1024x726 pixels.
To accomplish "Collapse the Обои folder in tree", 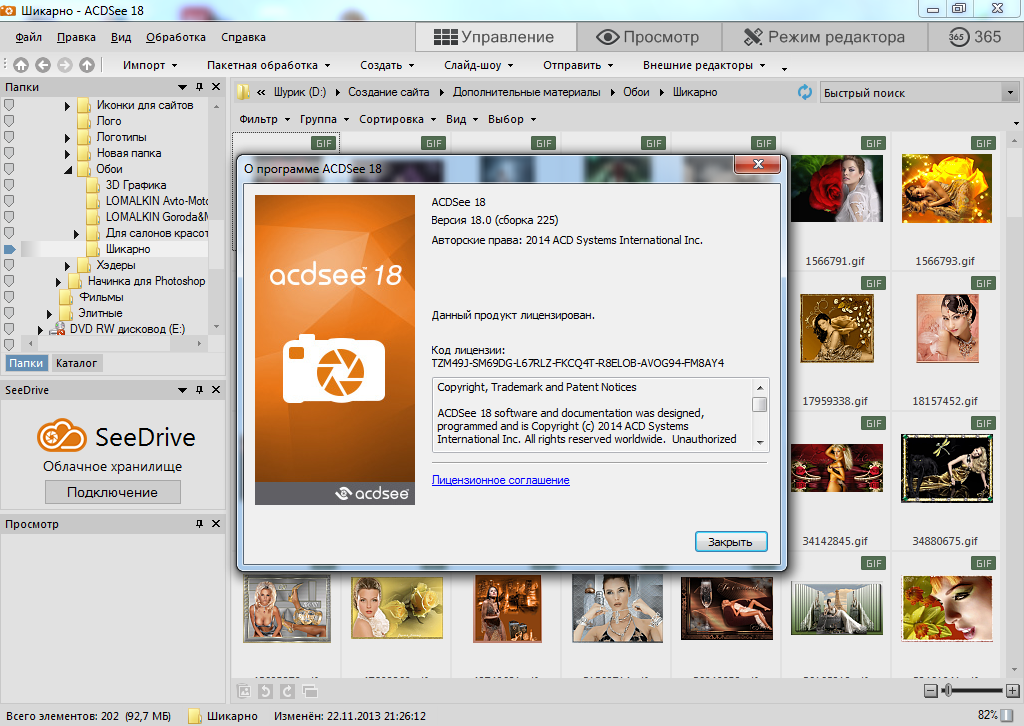I will 67,170.
